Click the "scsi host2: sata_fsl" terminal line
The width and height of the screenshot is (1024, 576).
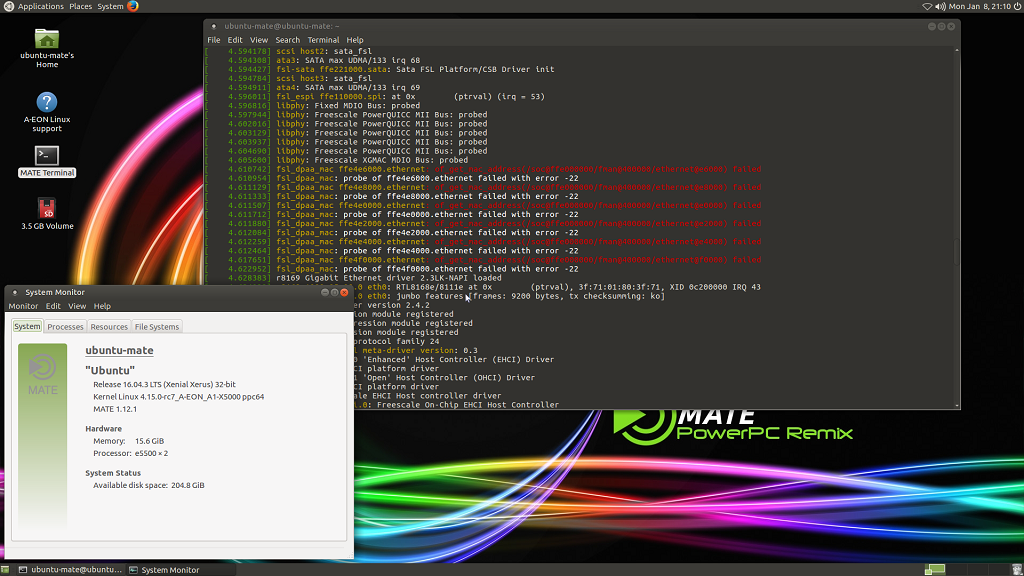pyautogui.click(x=324, y=51)
